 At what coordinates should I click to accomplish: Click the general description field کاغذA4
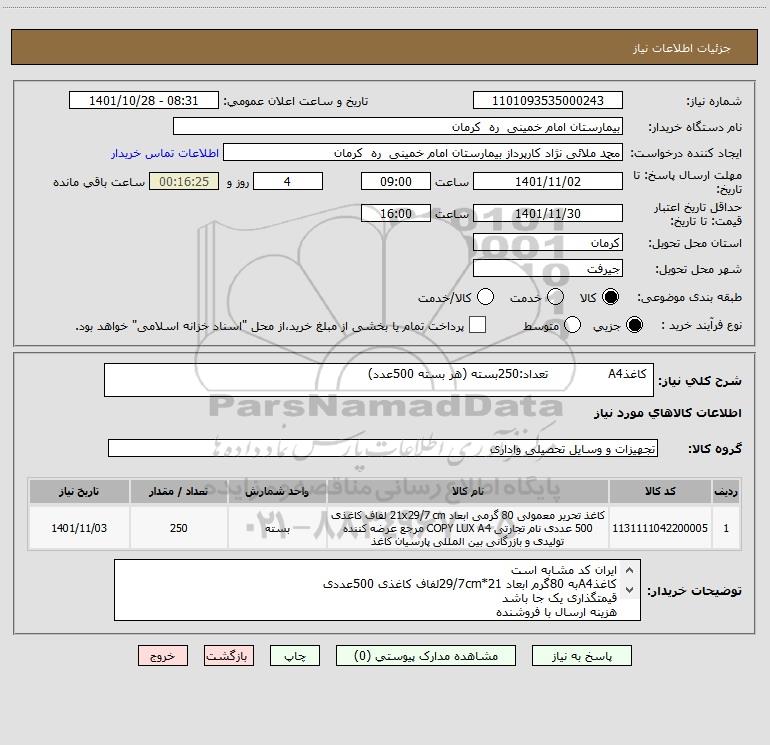pos(379,380)
